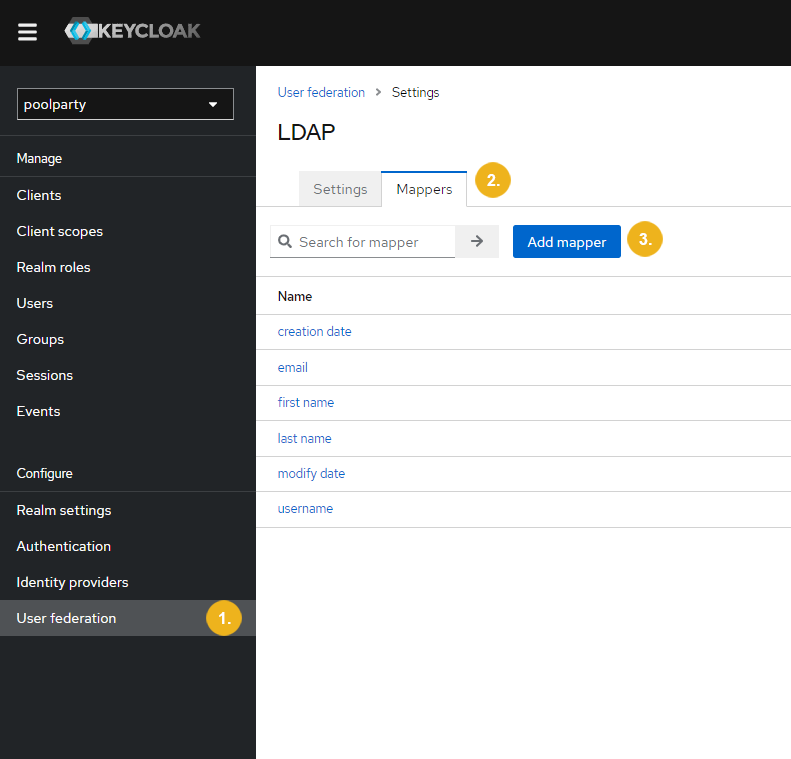791x759 pixels.
Task: Open the first name mapper
Action: tap(305, 402)
